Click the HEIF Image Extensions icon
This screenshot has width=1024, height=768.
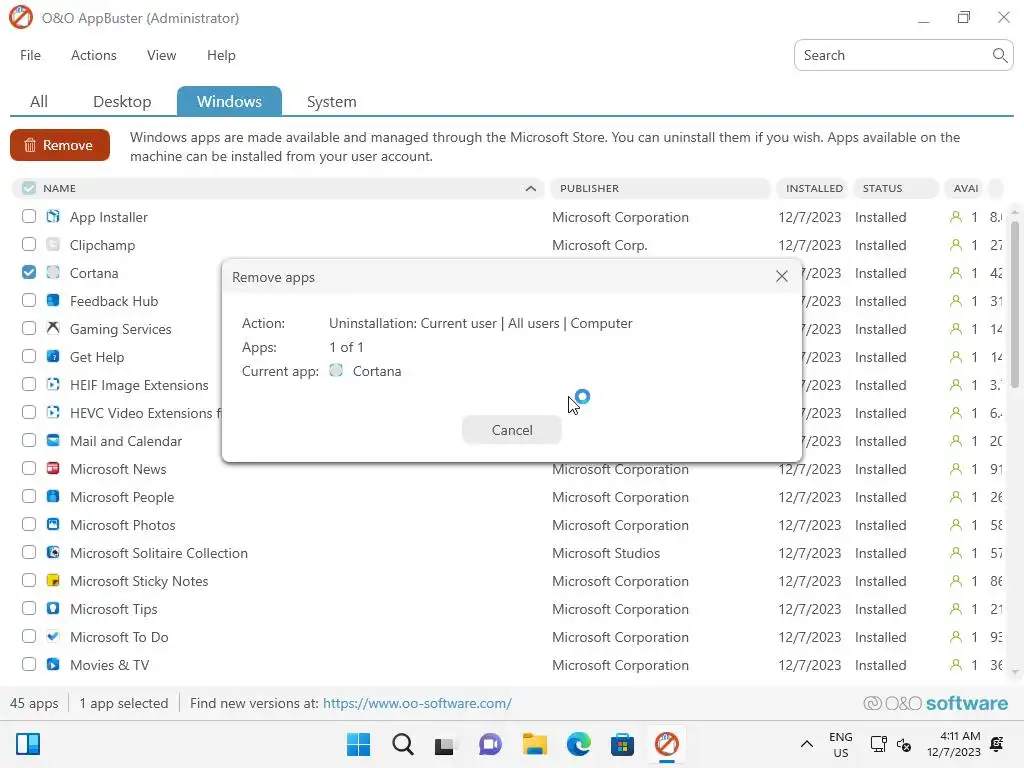pos(53,385)
